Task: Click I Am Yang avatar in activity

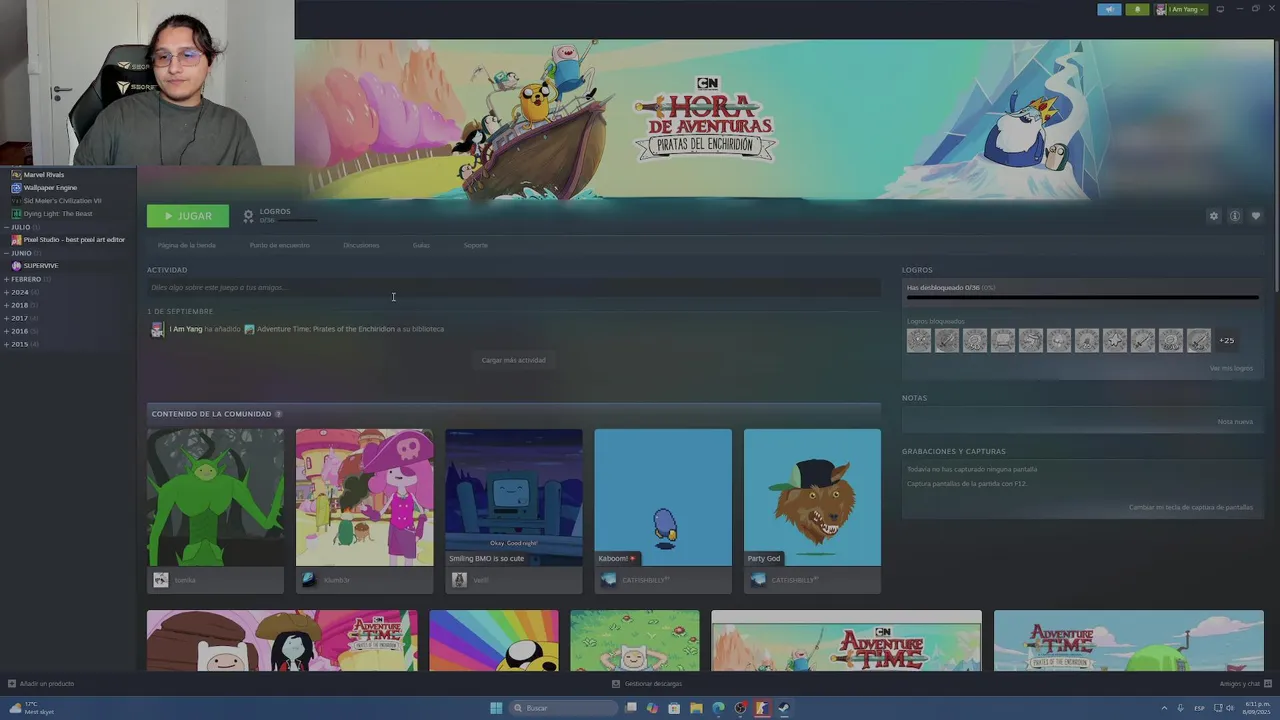Action: [x=157, y=329]
